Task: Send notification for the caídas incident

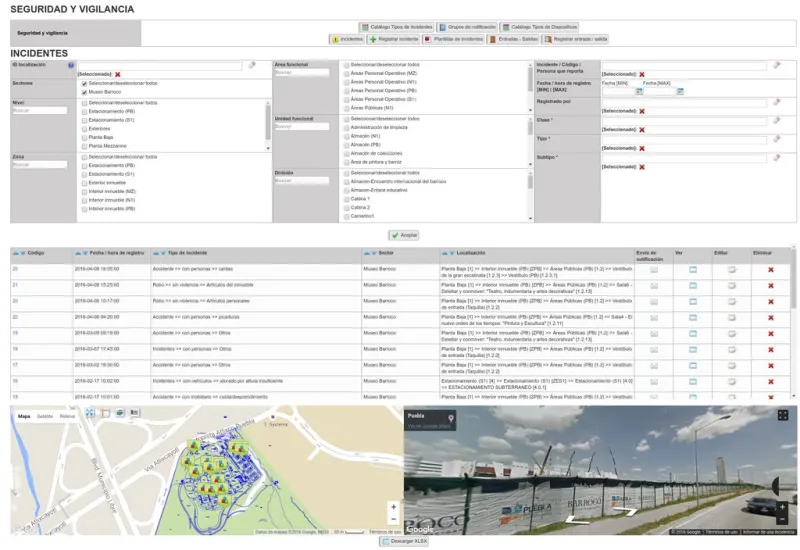Action: click(654, 270)
